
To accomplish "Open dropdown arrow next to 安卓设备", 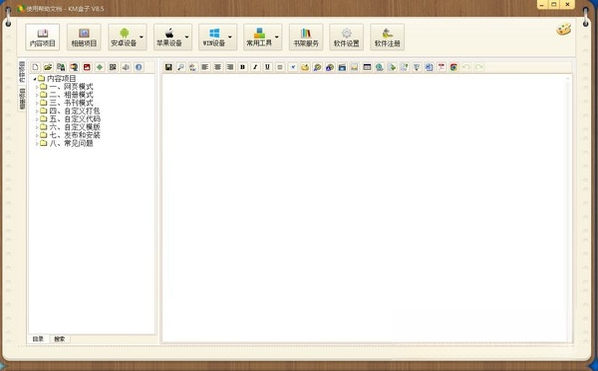I will pos(142,37).
